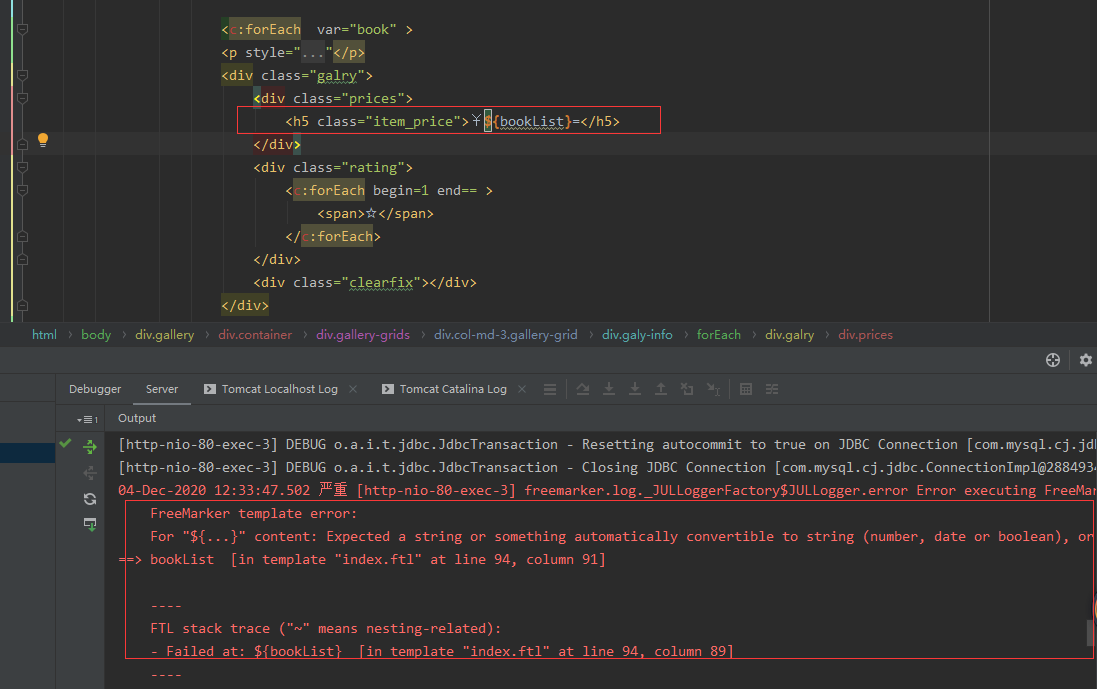This screenshot has height=689, width=1097.
Task: Close the Tomcat Catalina Log tab
Action: coord(522,389)
